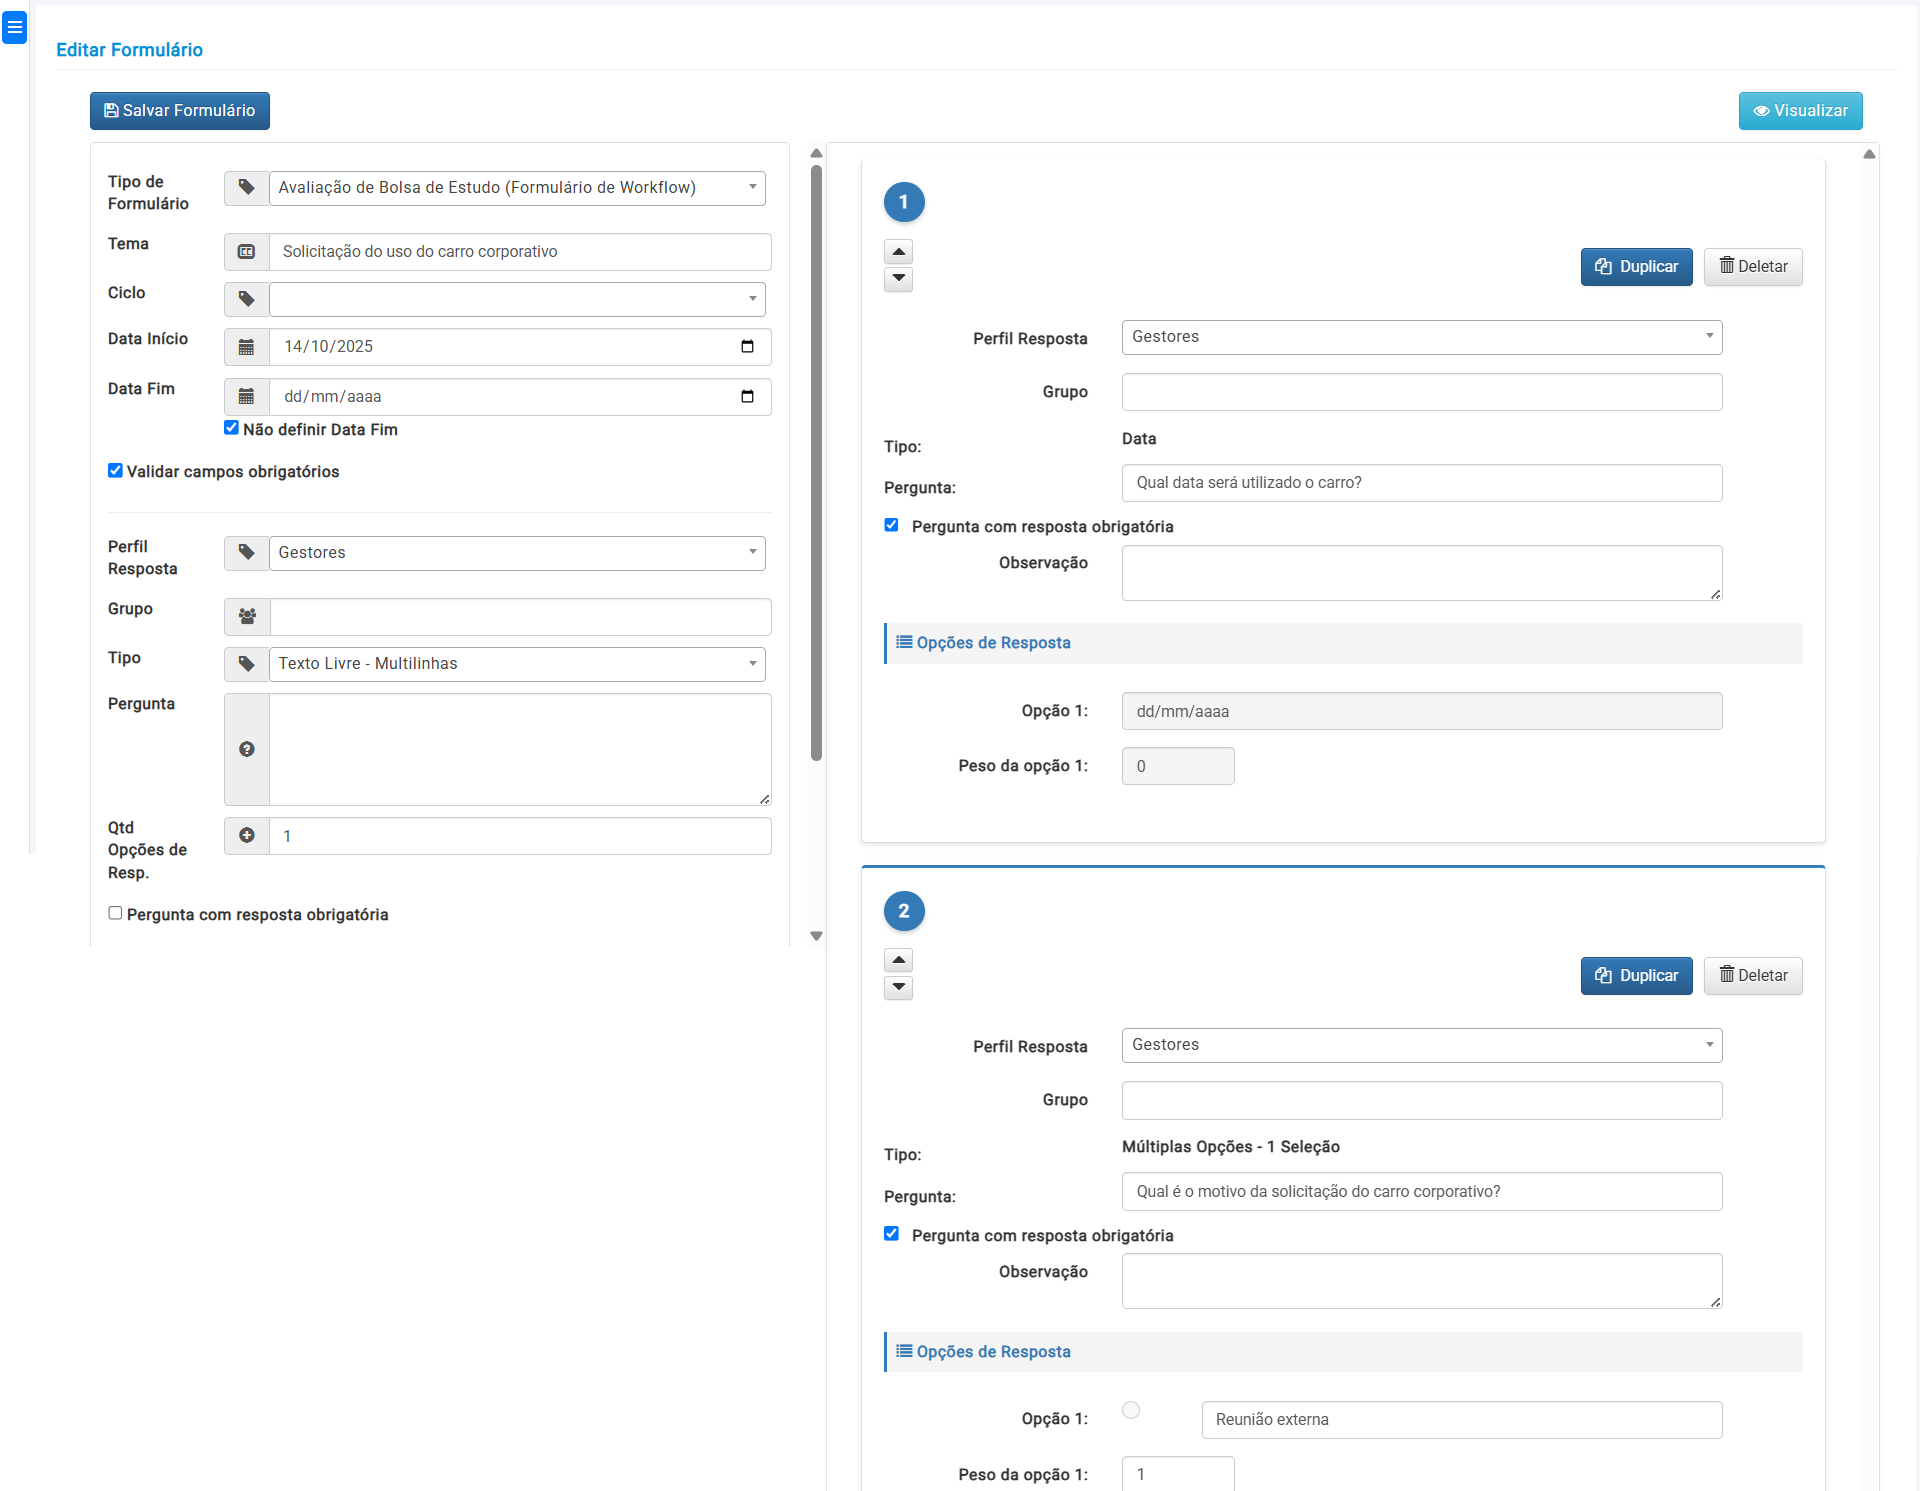The image size is (1920, 1491).
Task: Click the Tema text input field
Action: click(520, 252)
